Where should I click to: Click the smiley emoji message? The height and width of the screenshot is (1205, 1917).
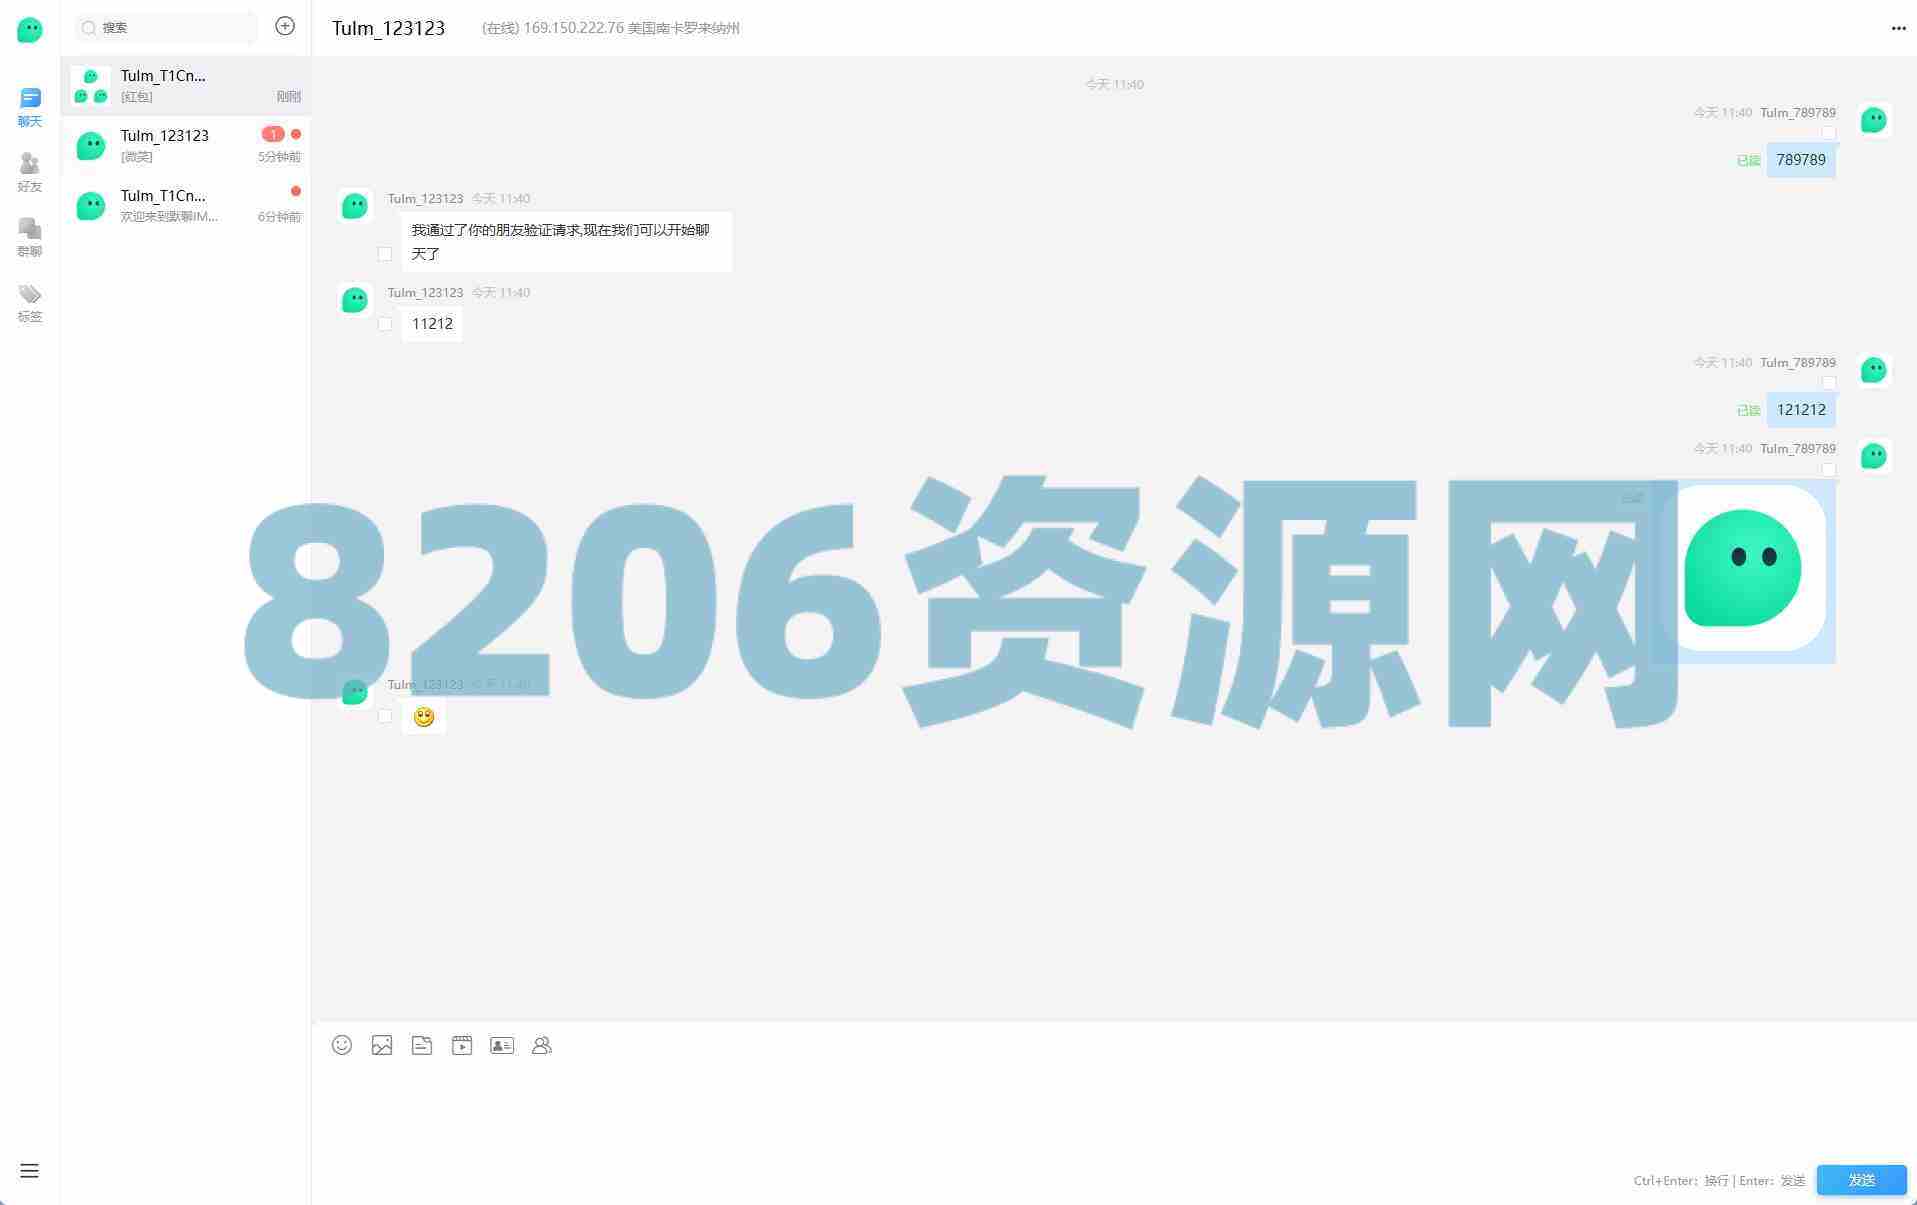(x=424, y=717)
